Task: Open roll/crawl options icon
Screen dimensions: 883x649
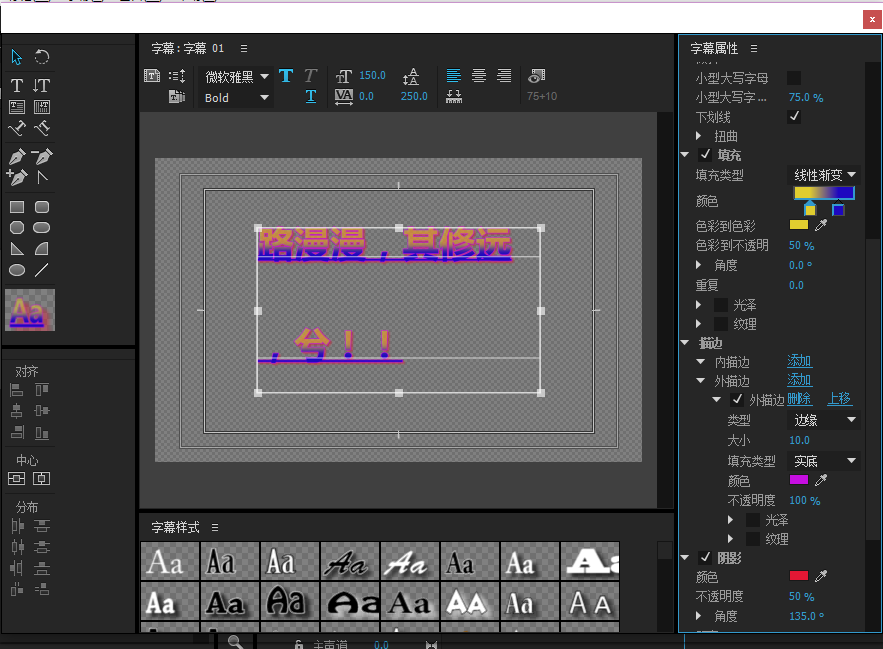Action: click(x=177, y=75)
